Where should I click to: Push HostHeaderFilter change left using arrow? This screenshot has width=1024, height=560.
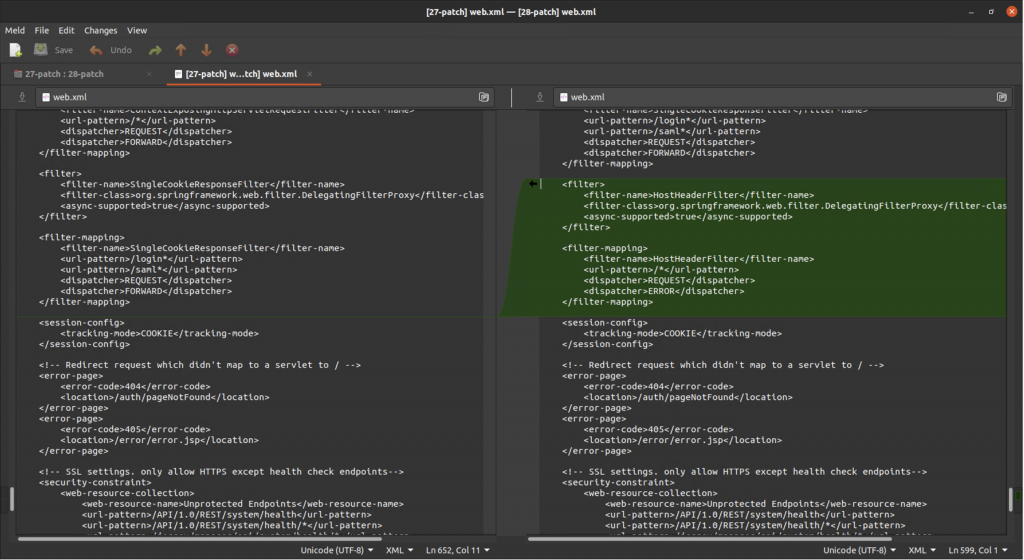[533, 183]
